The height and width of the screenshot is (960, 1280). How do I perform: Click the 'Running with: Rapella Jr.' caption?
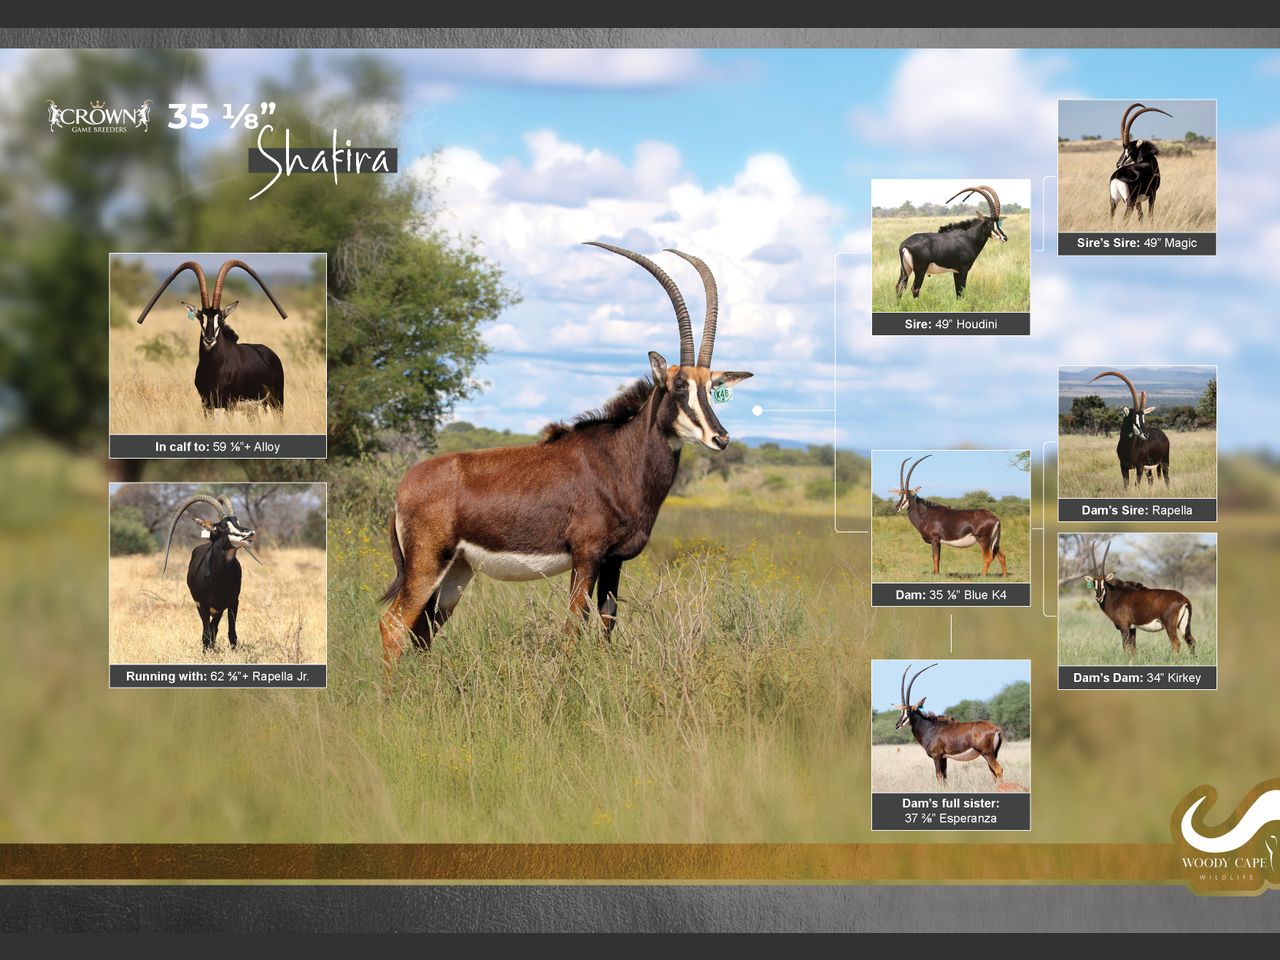(218, 676)
